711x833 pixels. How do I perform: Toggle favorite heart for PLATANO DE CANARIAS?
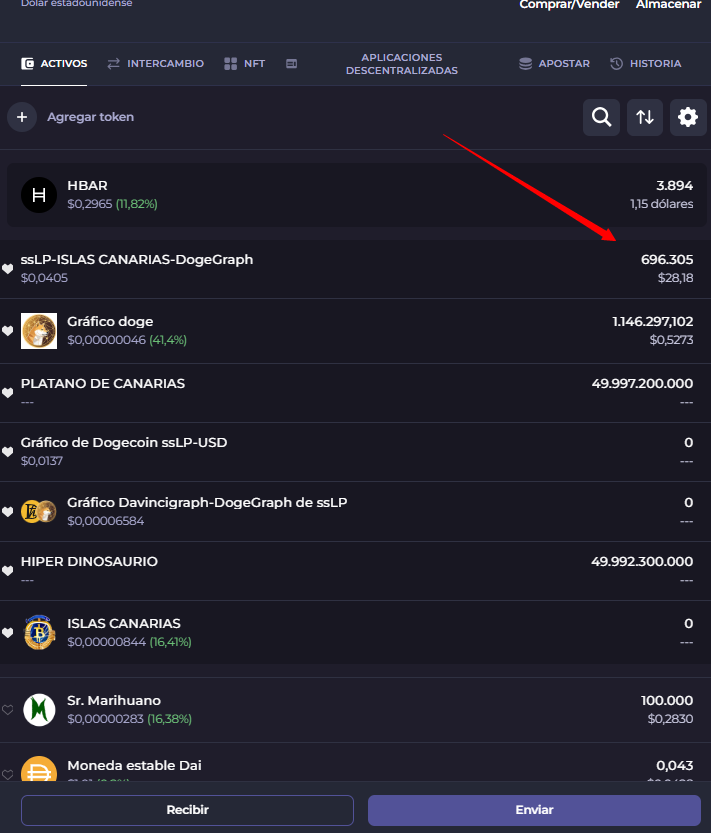[x=7, y=393]
